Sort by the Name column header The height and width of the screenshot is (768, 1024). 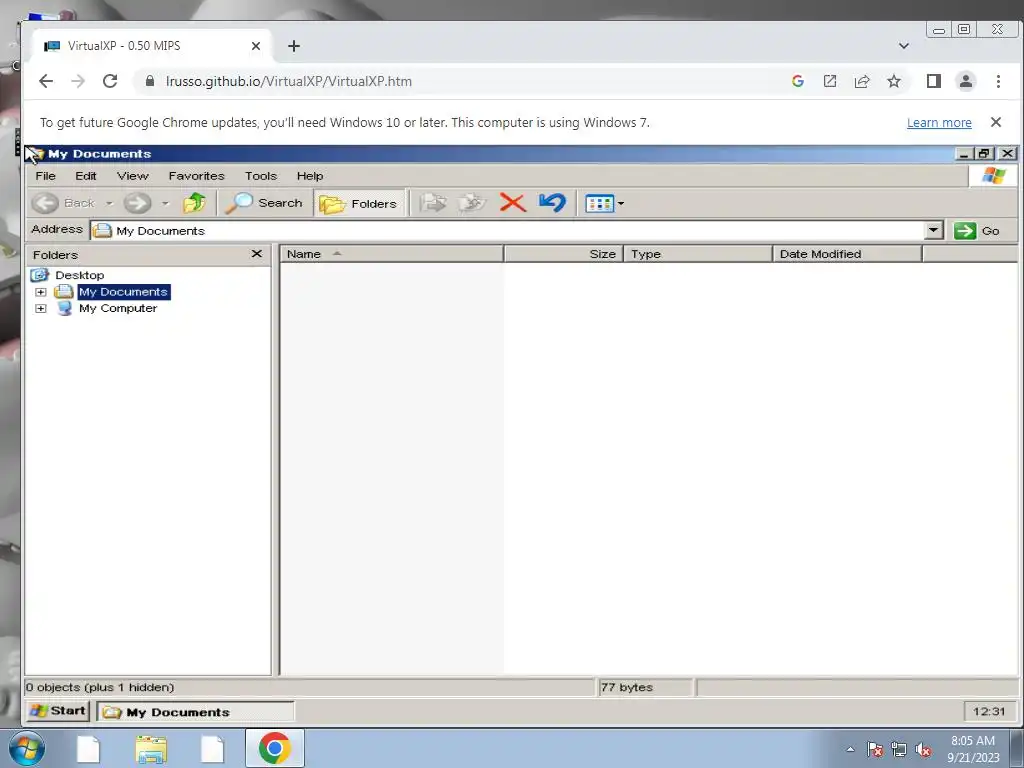(392, 254)
